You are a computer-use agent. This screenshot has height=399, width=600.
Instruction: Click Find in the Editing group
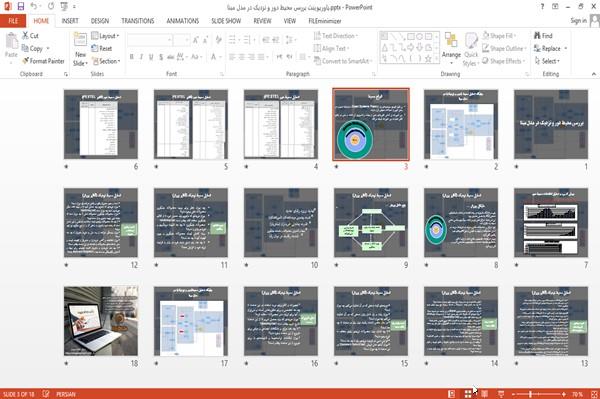pos(543,36)
